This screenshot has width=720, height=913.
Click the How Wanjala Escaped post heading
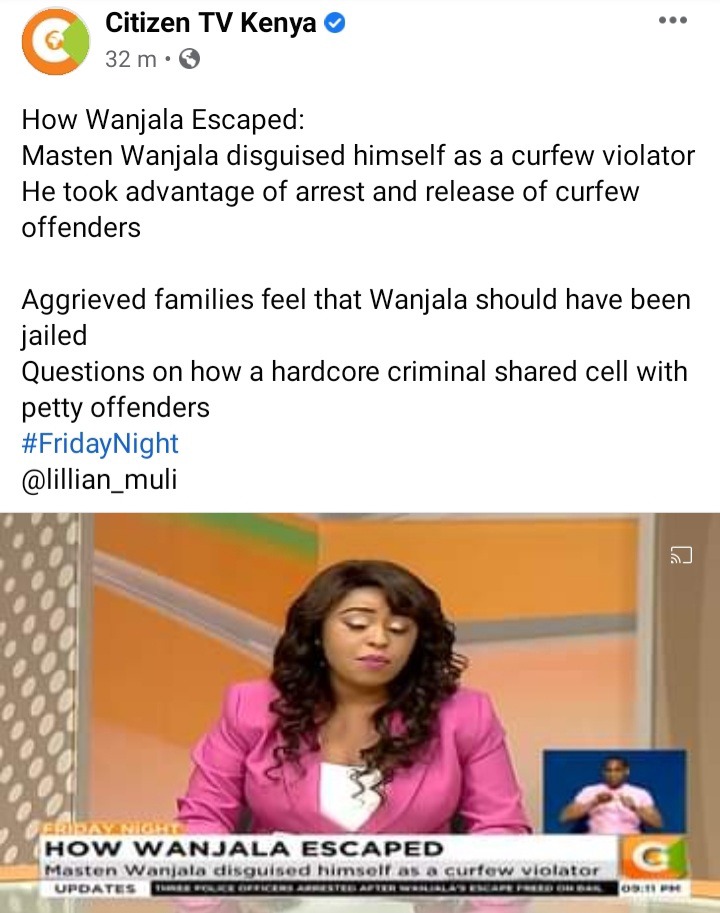point(163,119)
